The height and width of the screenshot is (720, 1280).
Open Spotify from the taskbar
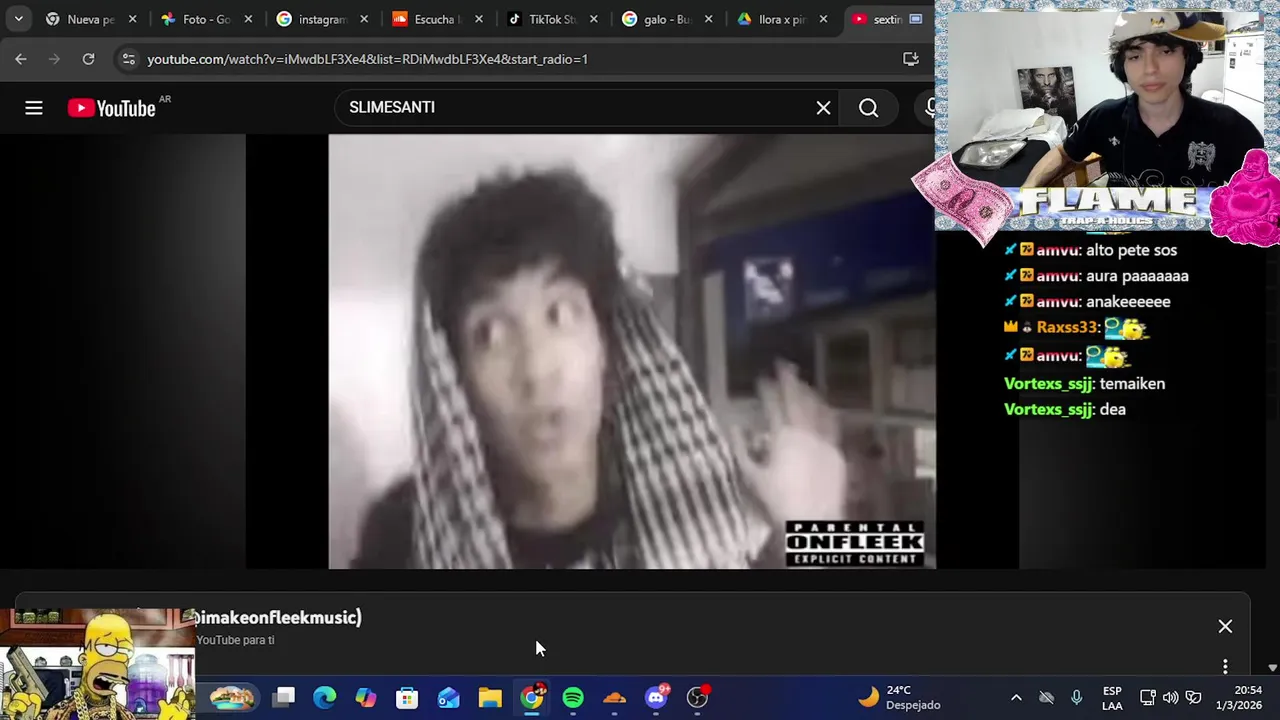(573, 696)
